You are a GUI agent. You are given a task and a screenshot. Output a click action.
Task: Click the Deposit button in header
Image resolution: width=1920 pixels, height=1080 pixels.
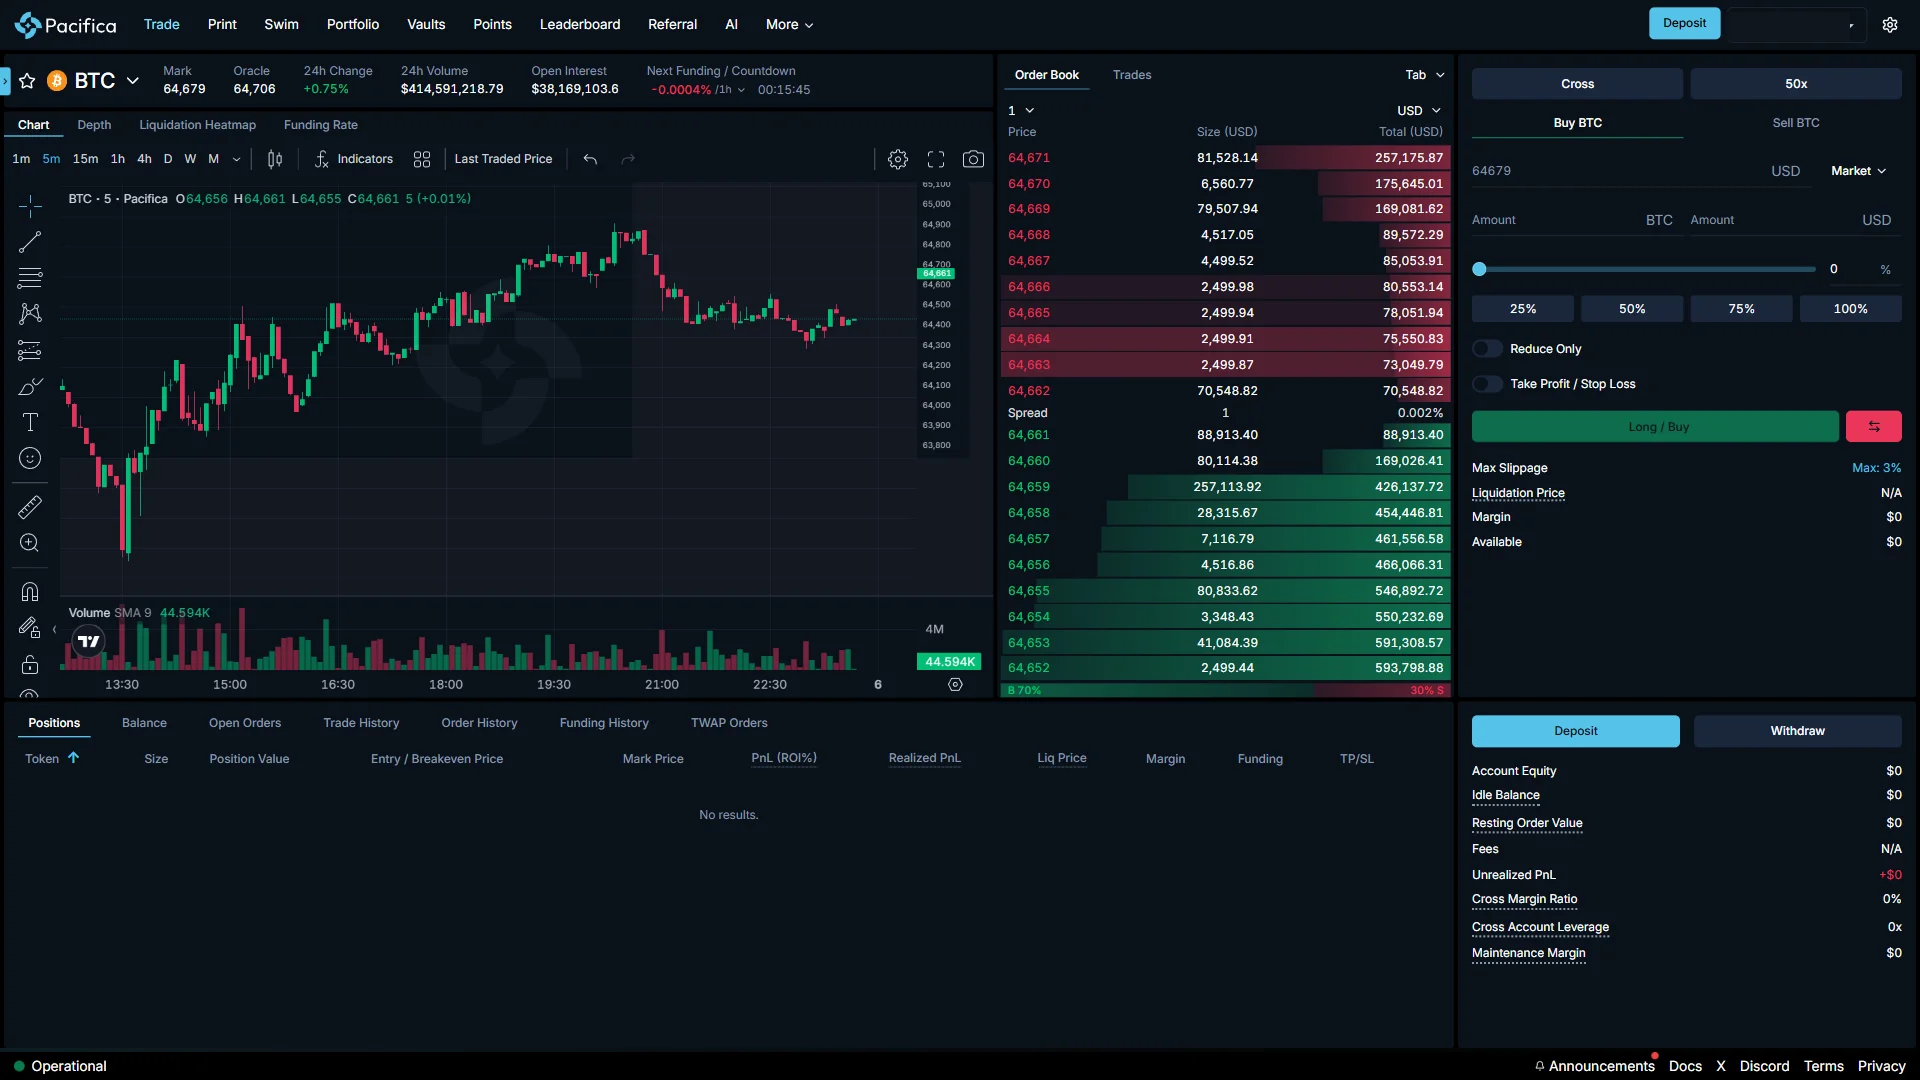pos(1684,24)
